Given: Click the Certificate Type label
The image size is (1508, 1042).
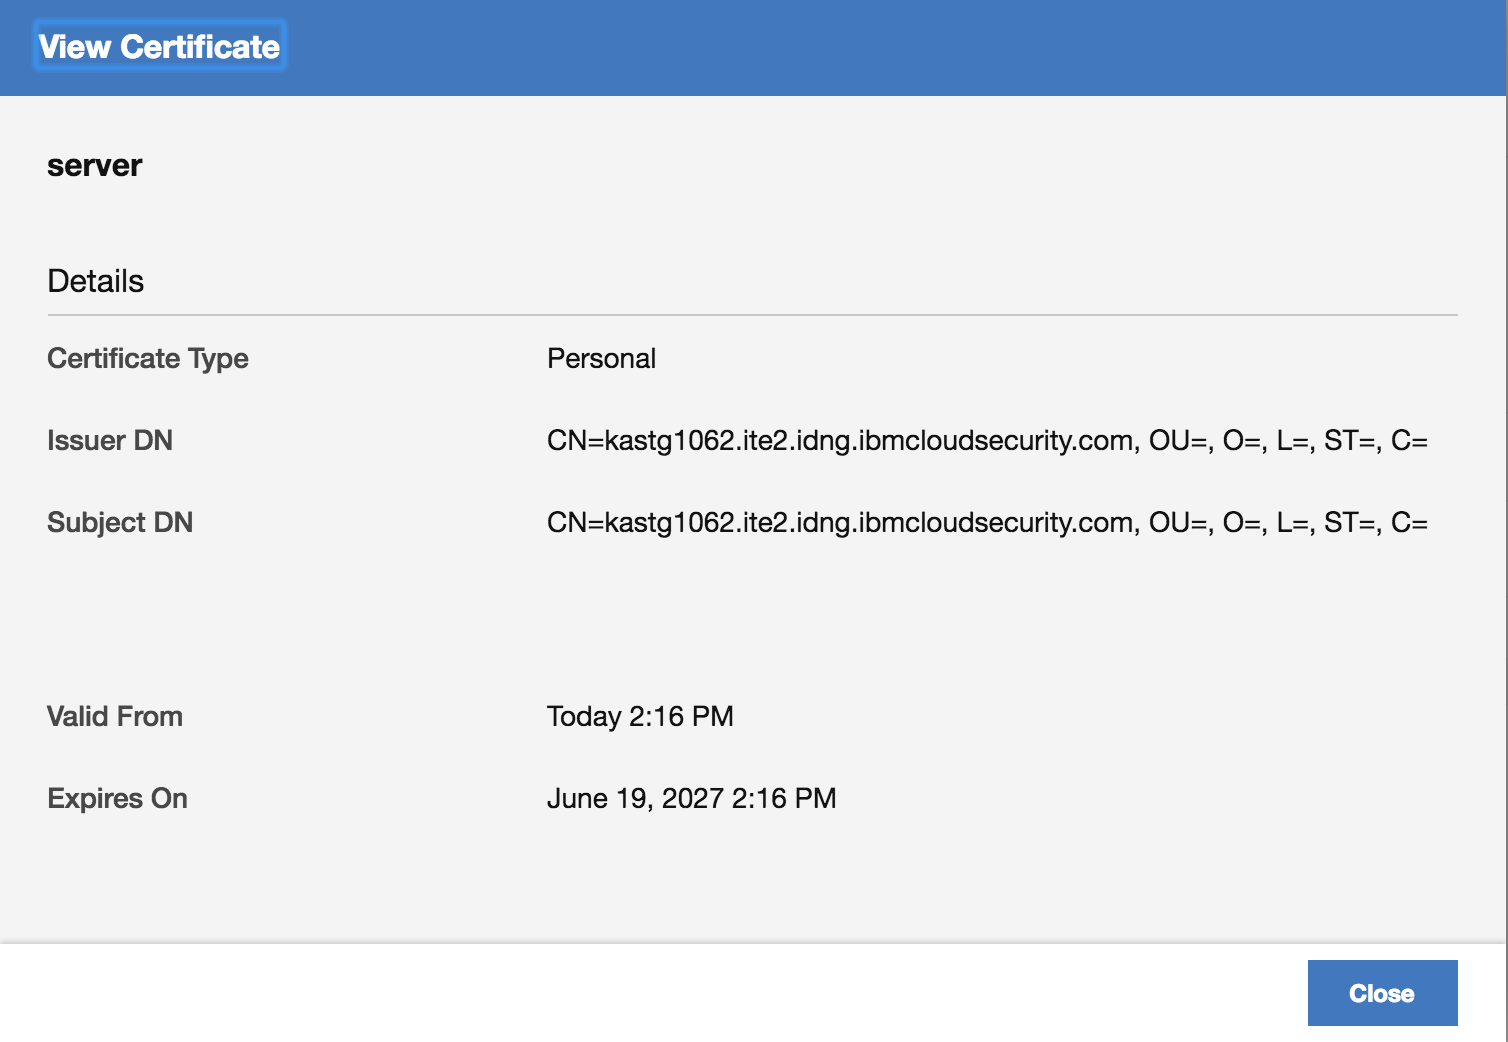Looking at the screenshot, I should (147, 358).
